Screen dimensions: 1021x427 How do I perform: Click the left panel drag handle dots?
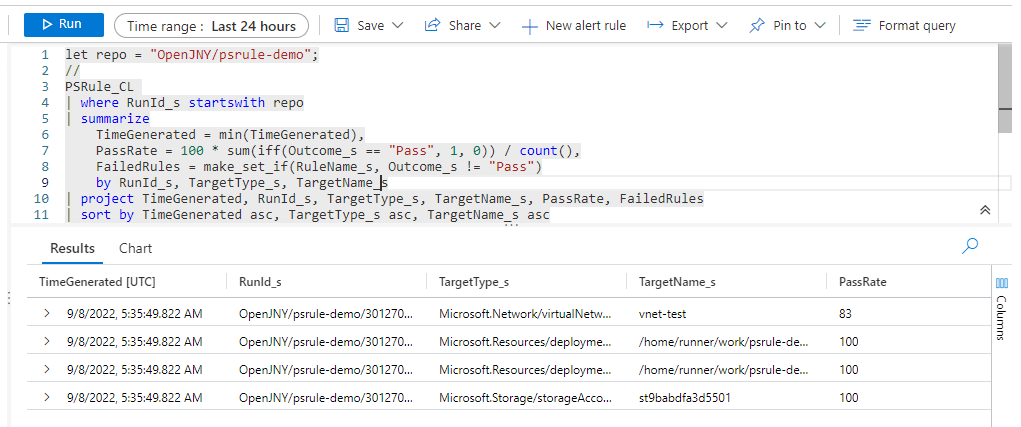[8, 298]
